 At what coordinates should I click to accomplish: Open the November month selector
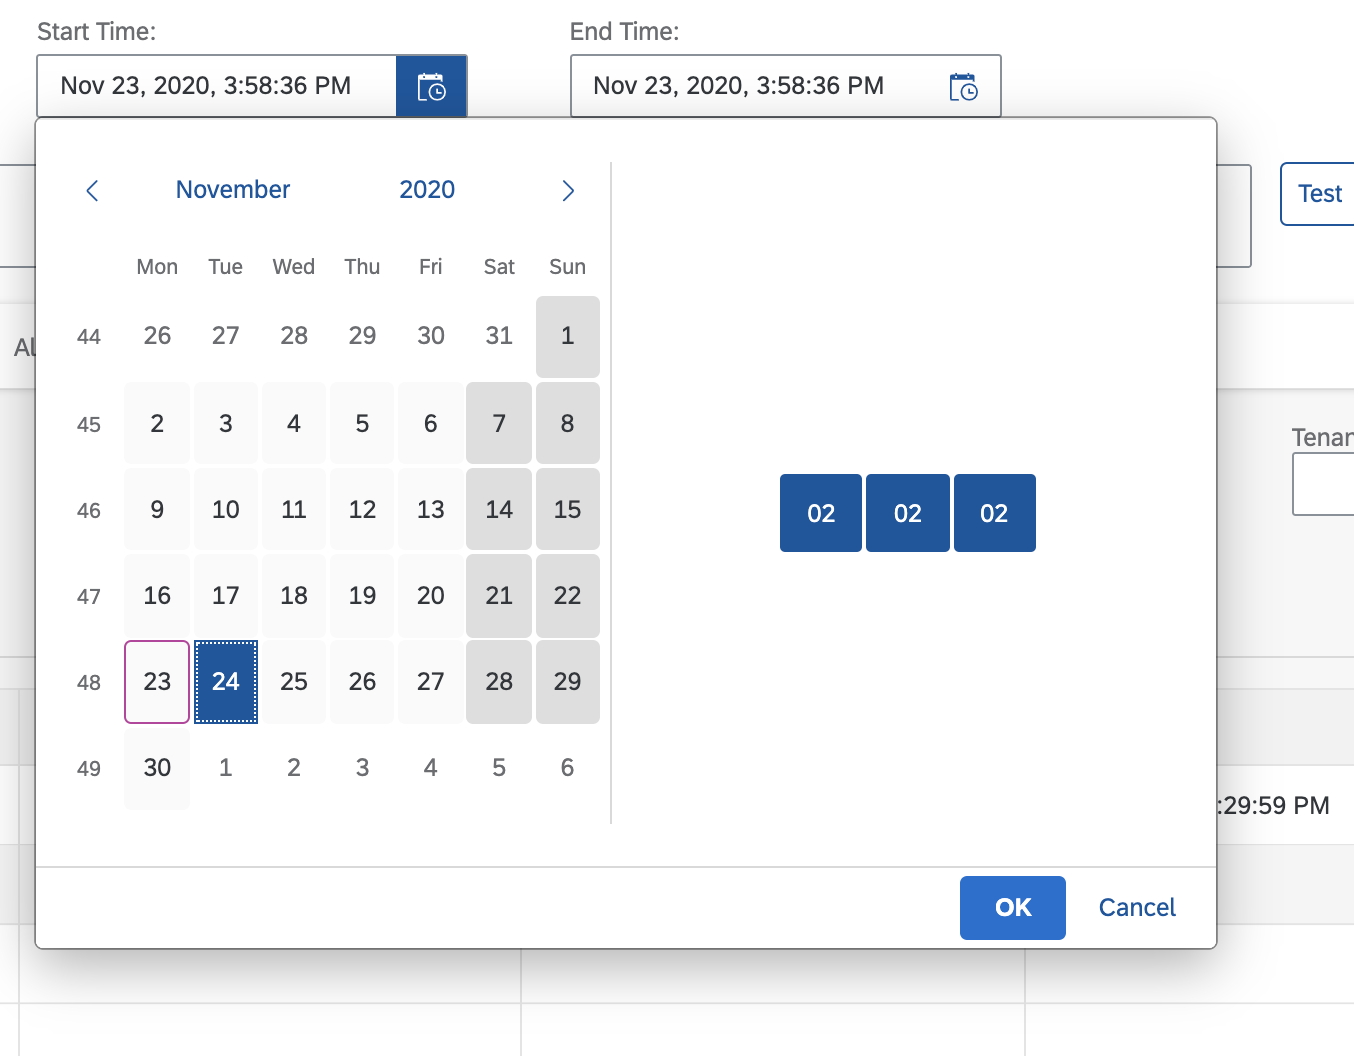pyautogui.click(x=232, y=189)
